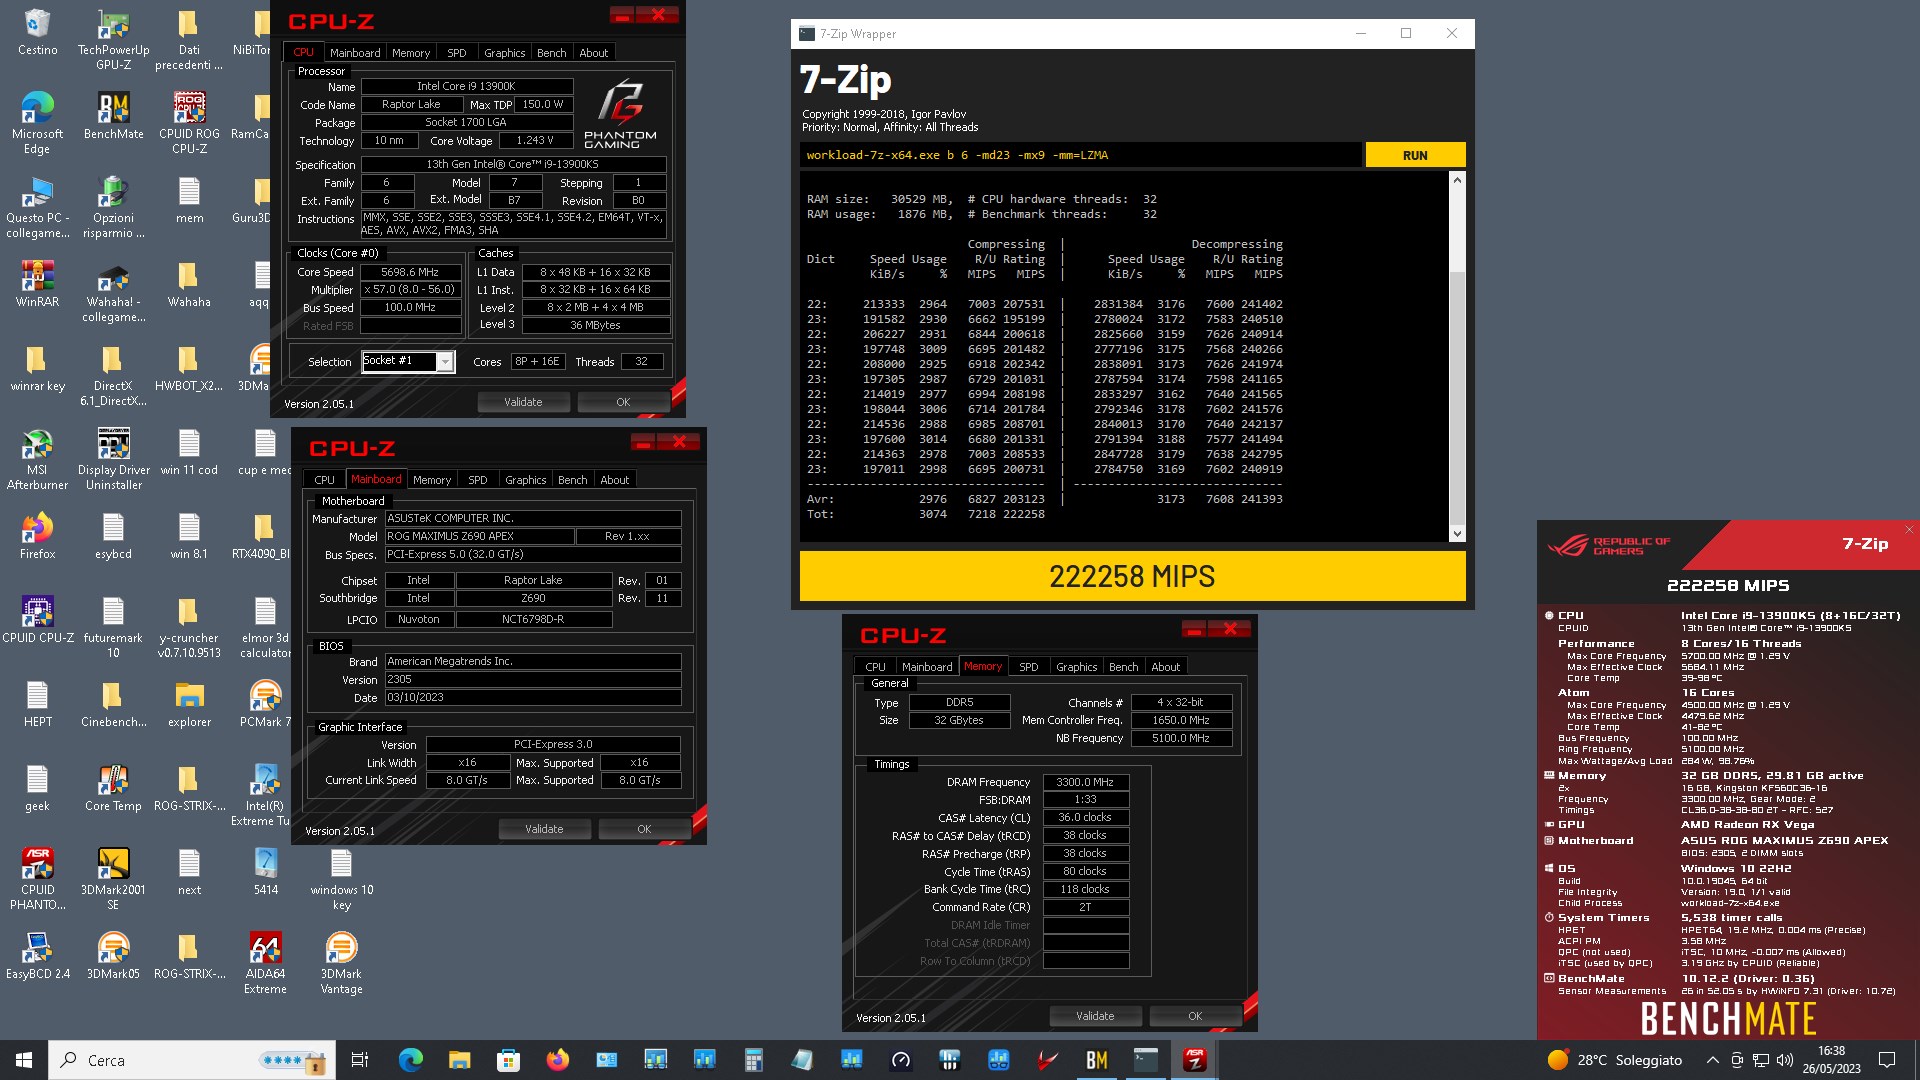1920x1080 pixels.
Task: Click the weather 28°C Soleggiato widget
Action: tap(1615, 1060)
